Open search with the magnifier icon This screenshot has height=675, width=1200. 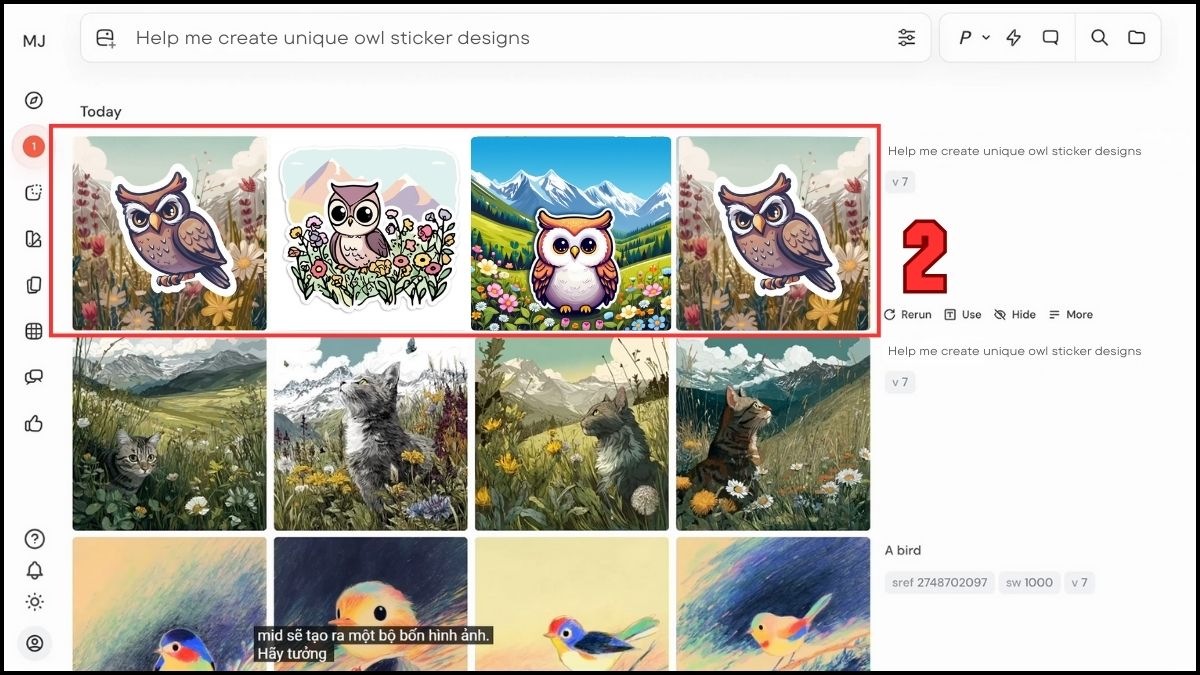(1099, 37)
